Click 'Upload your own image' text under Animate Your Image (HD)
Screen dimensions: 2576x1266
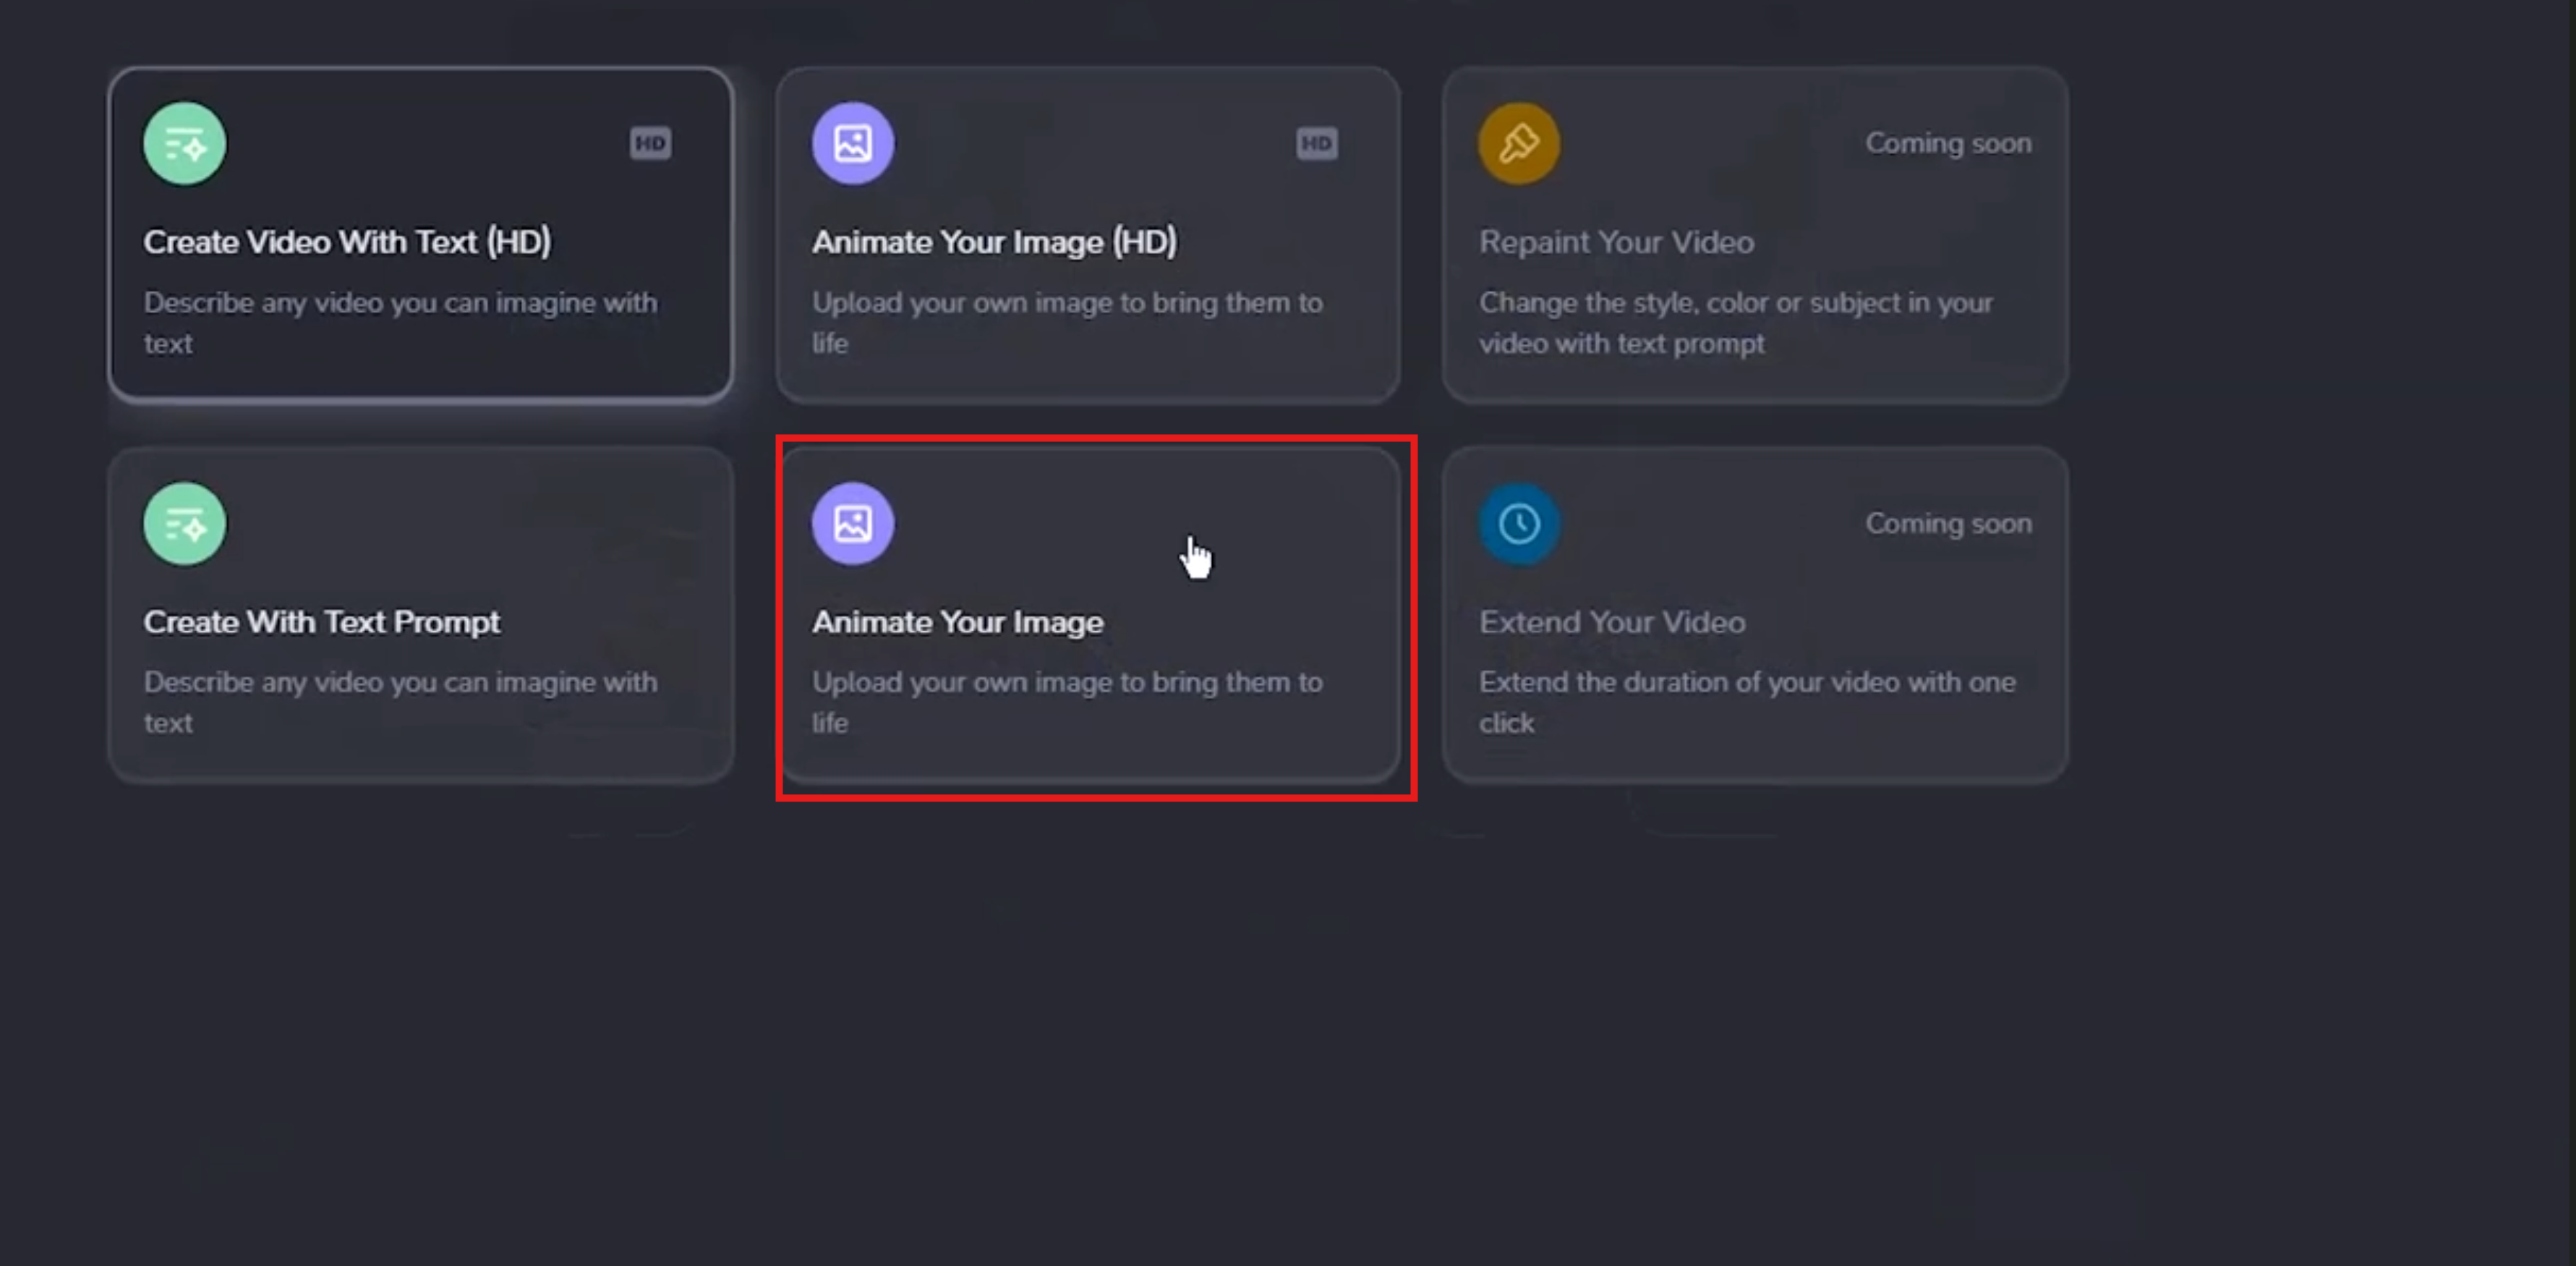[x=1066, y=321]
